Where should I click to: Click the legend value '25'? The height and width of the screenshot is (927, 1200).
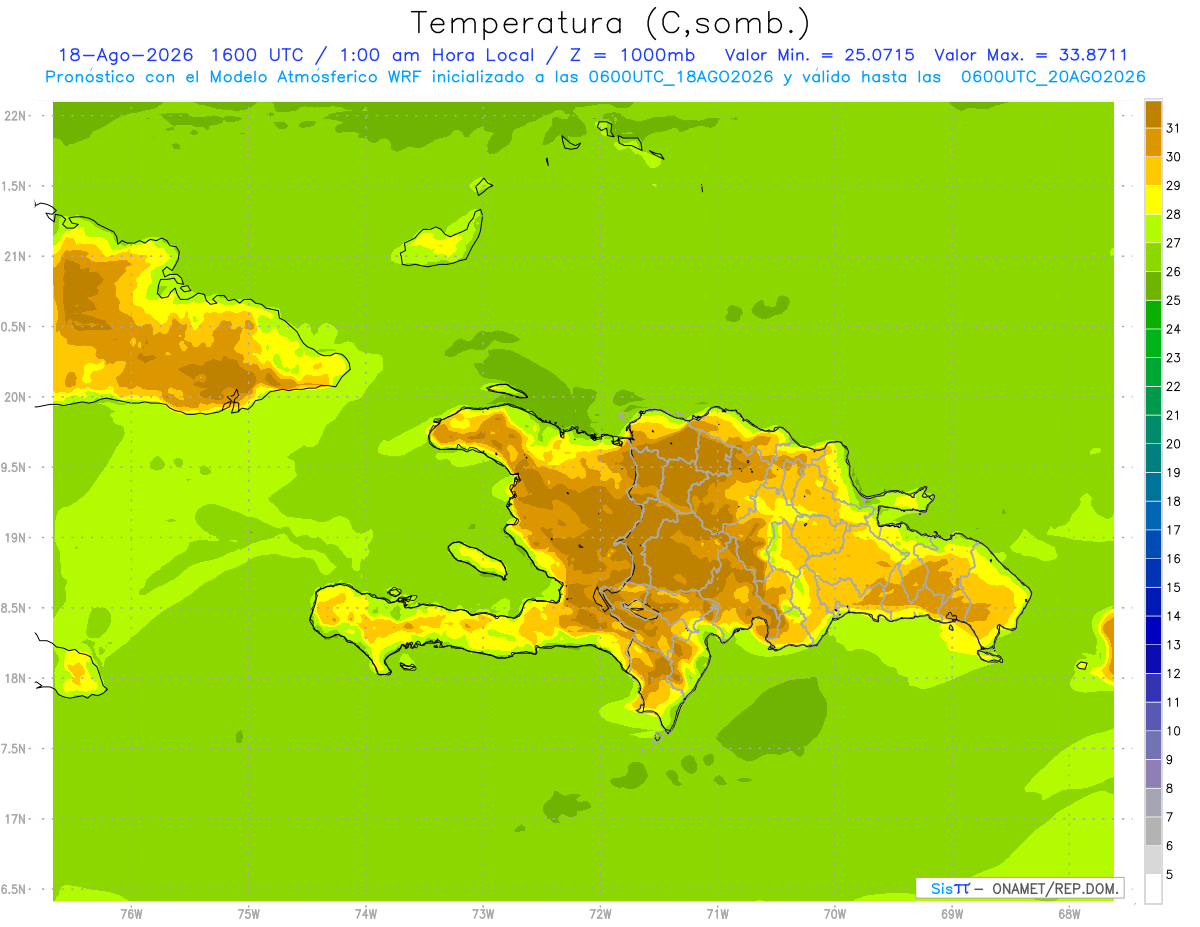point(1174,300)
